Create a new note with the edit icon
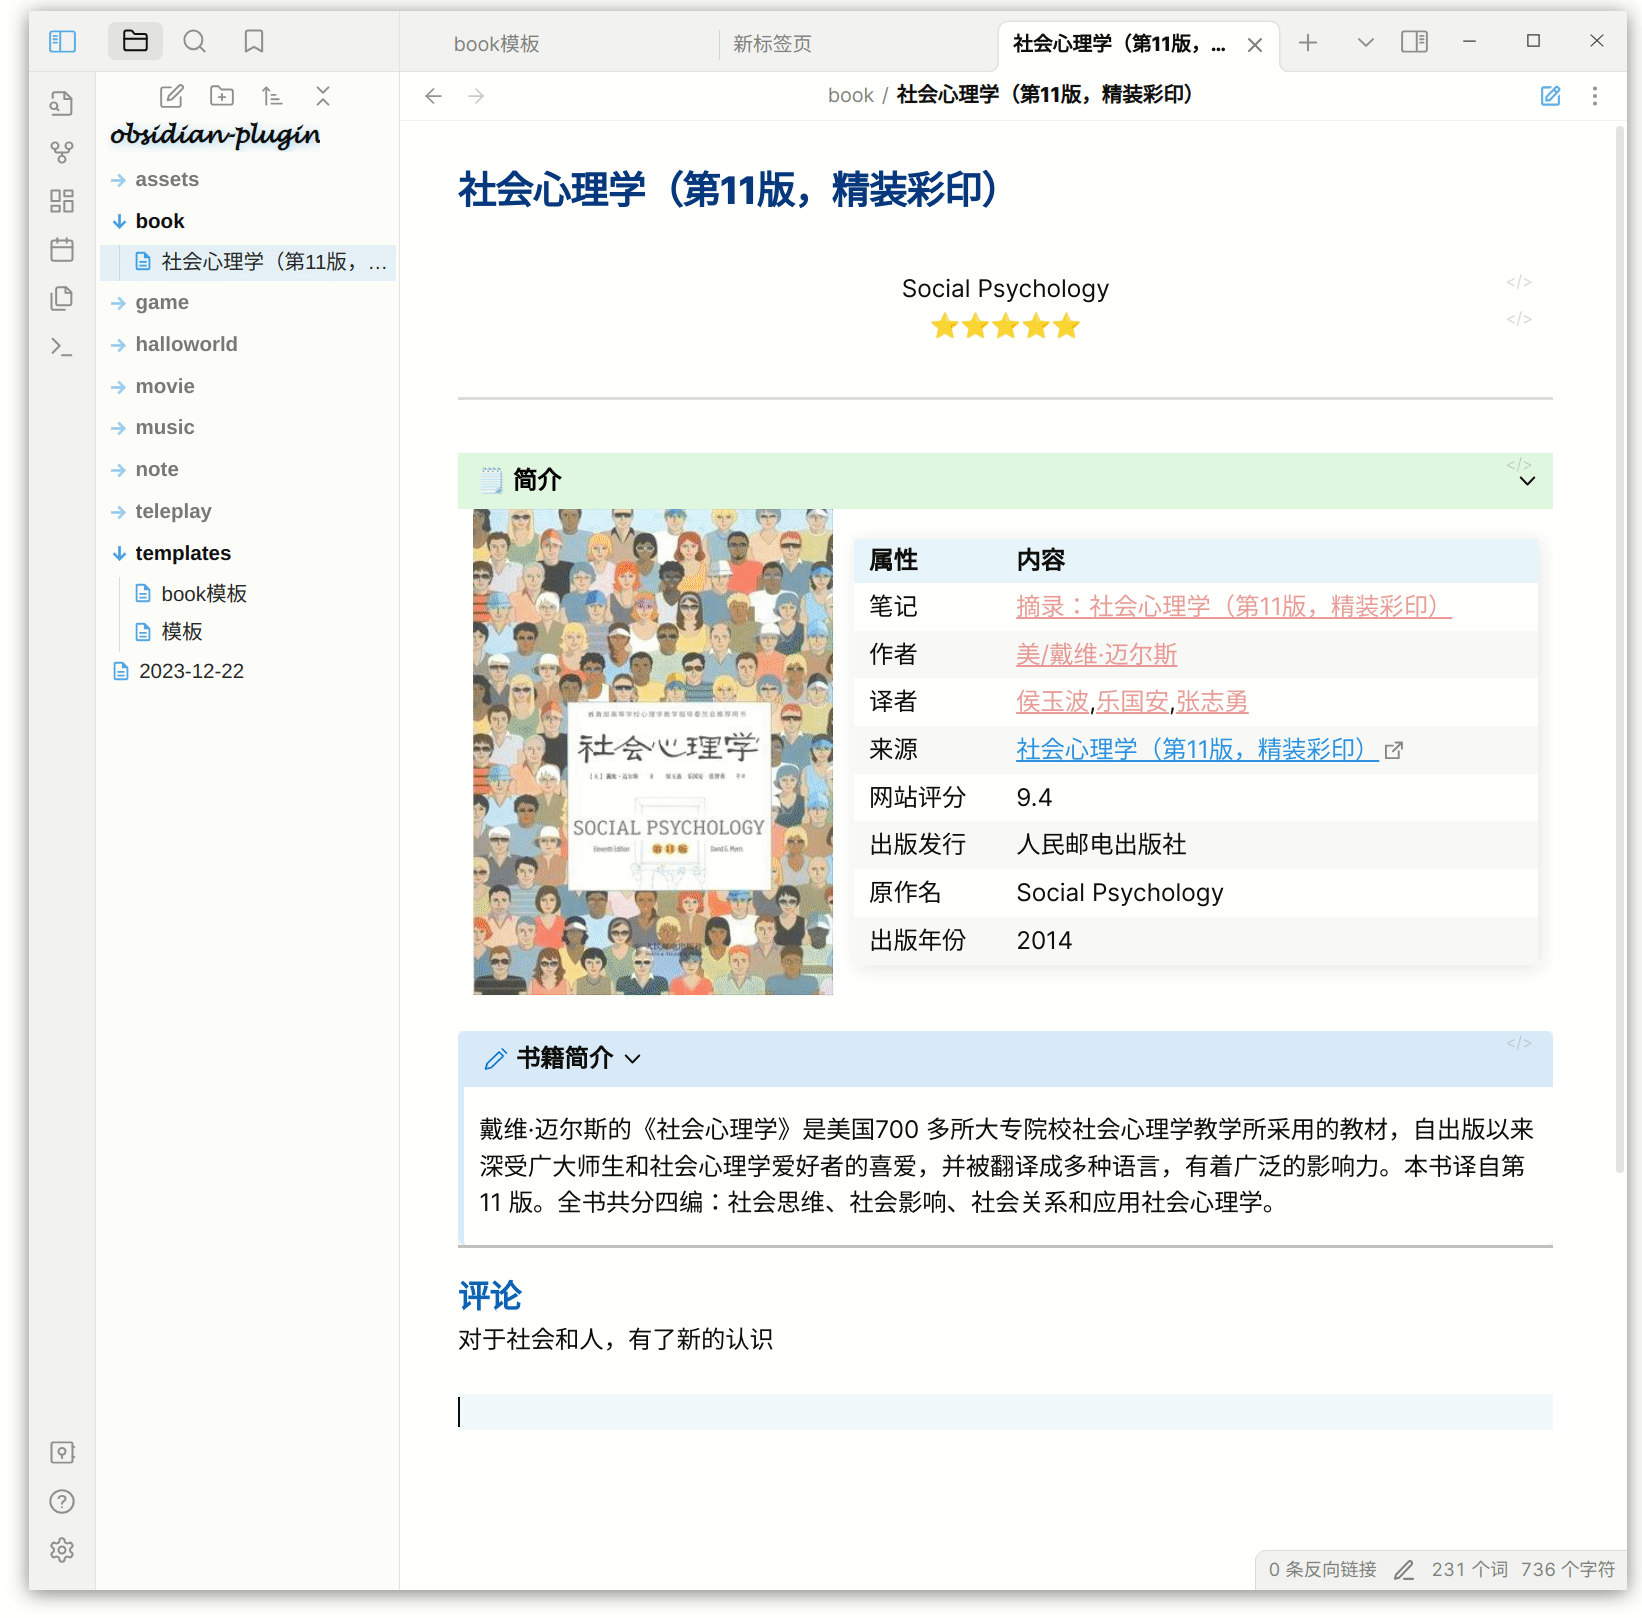 [x=170, y=95]
